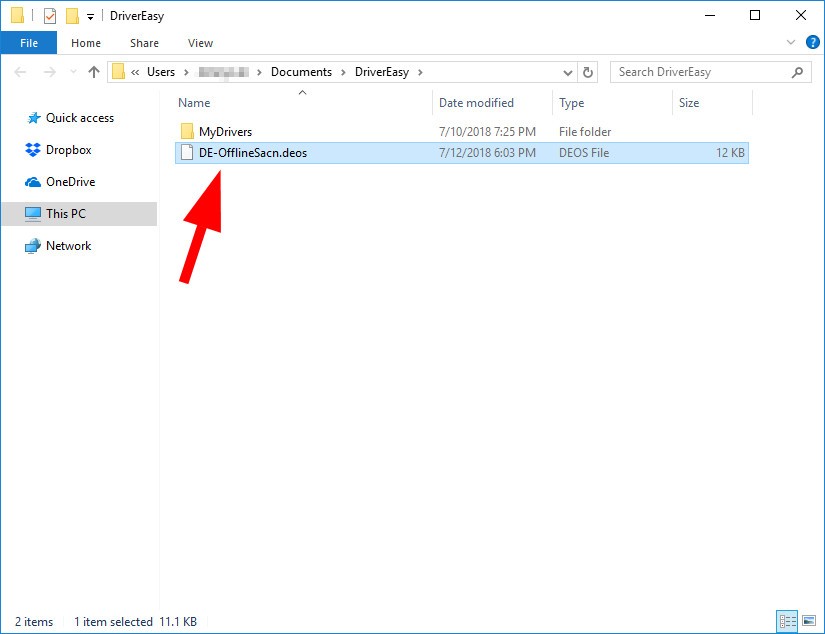Switch to the View ribbon tab

(x=200, y=43)
